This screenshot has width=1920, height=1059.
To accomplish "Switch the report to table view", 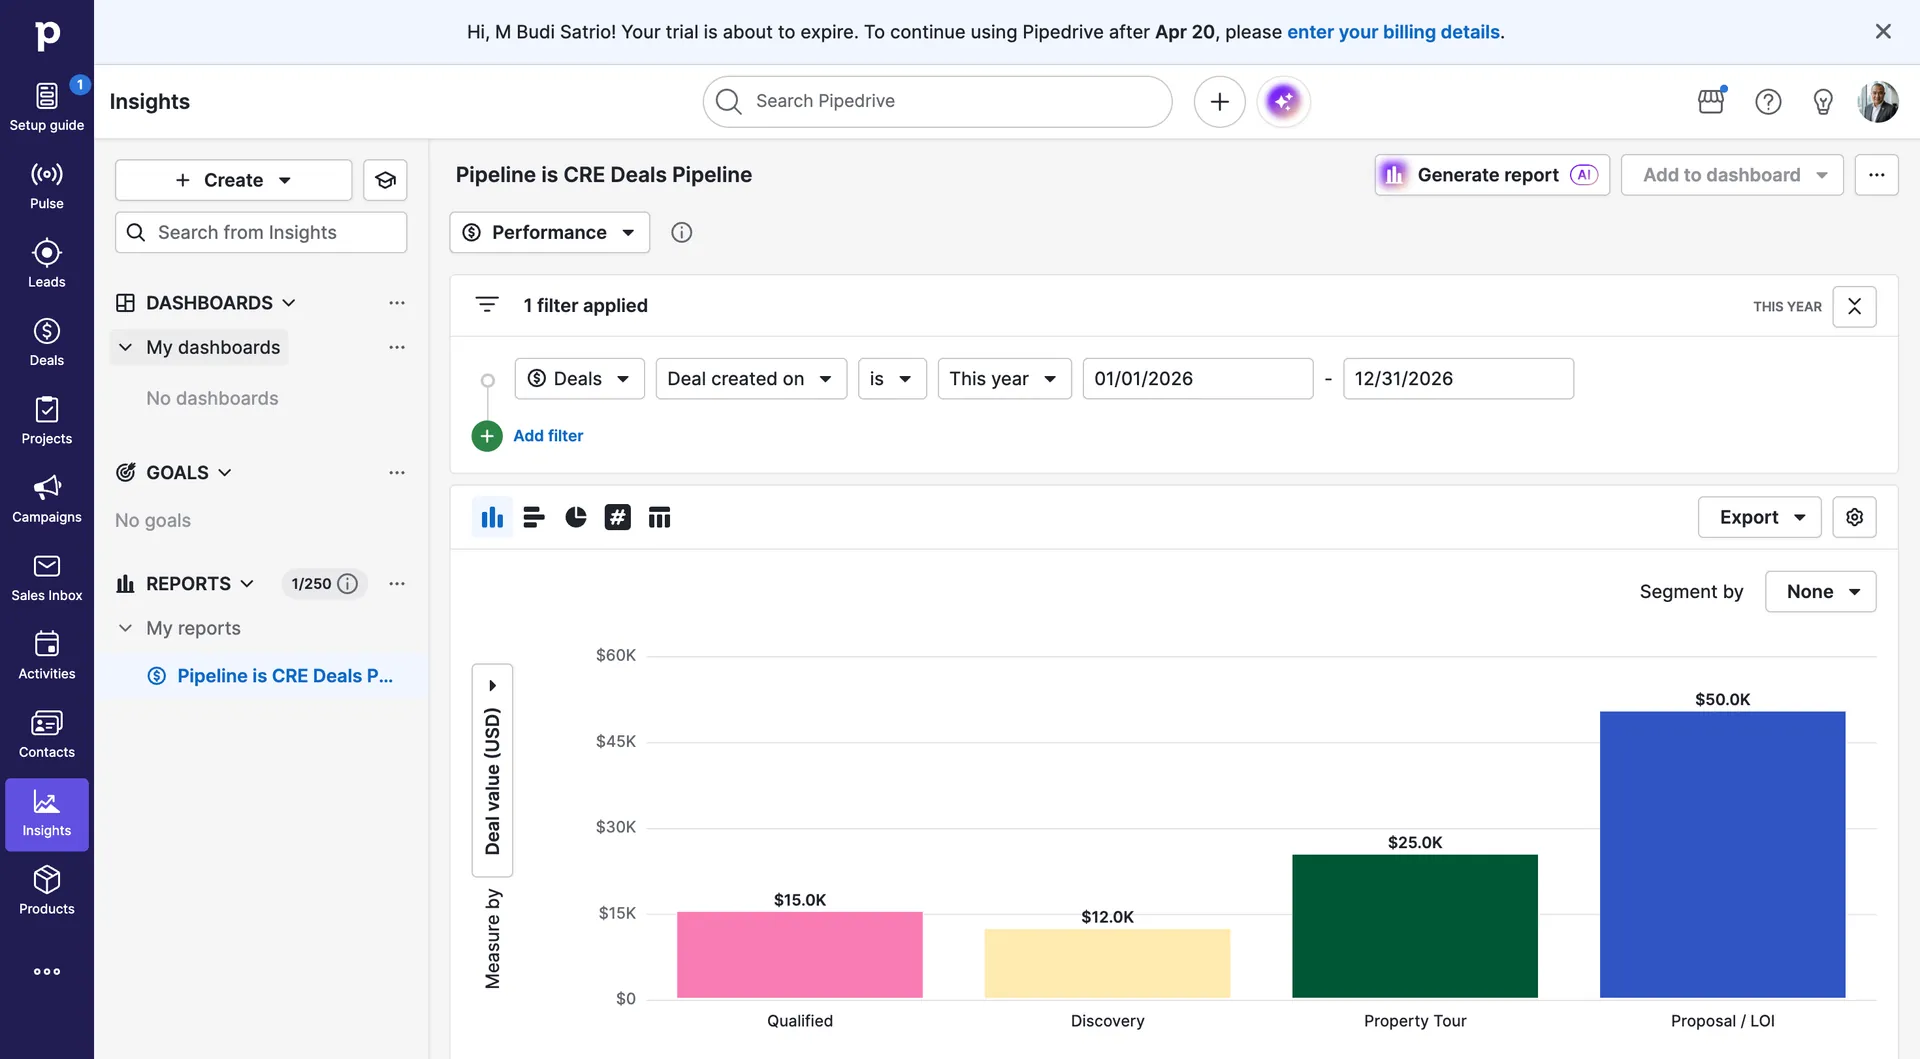I will tap(659, 517).
